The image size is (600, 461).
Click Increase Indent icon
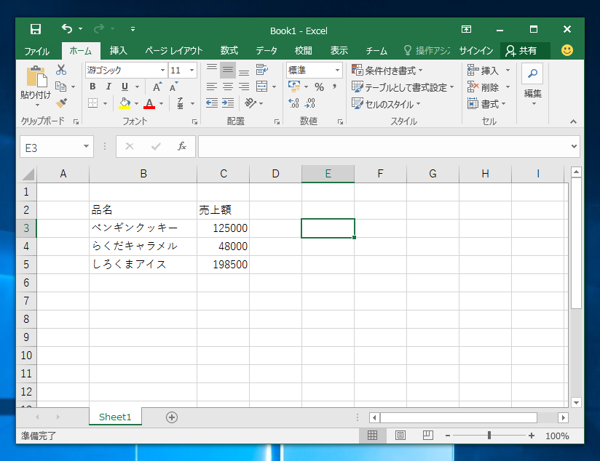(228, 103)
